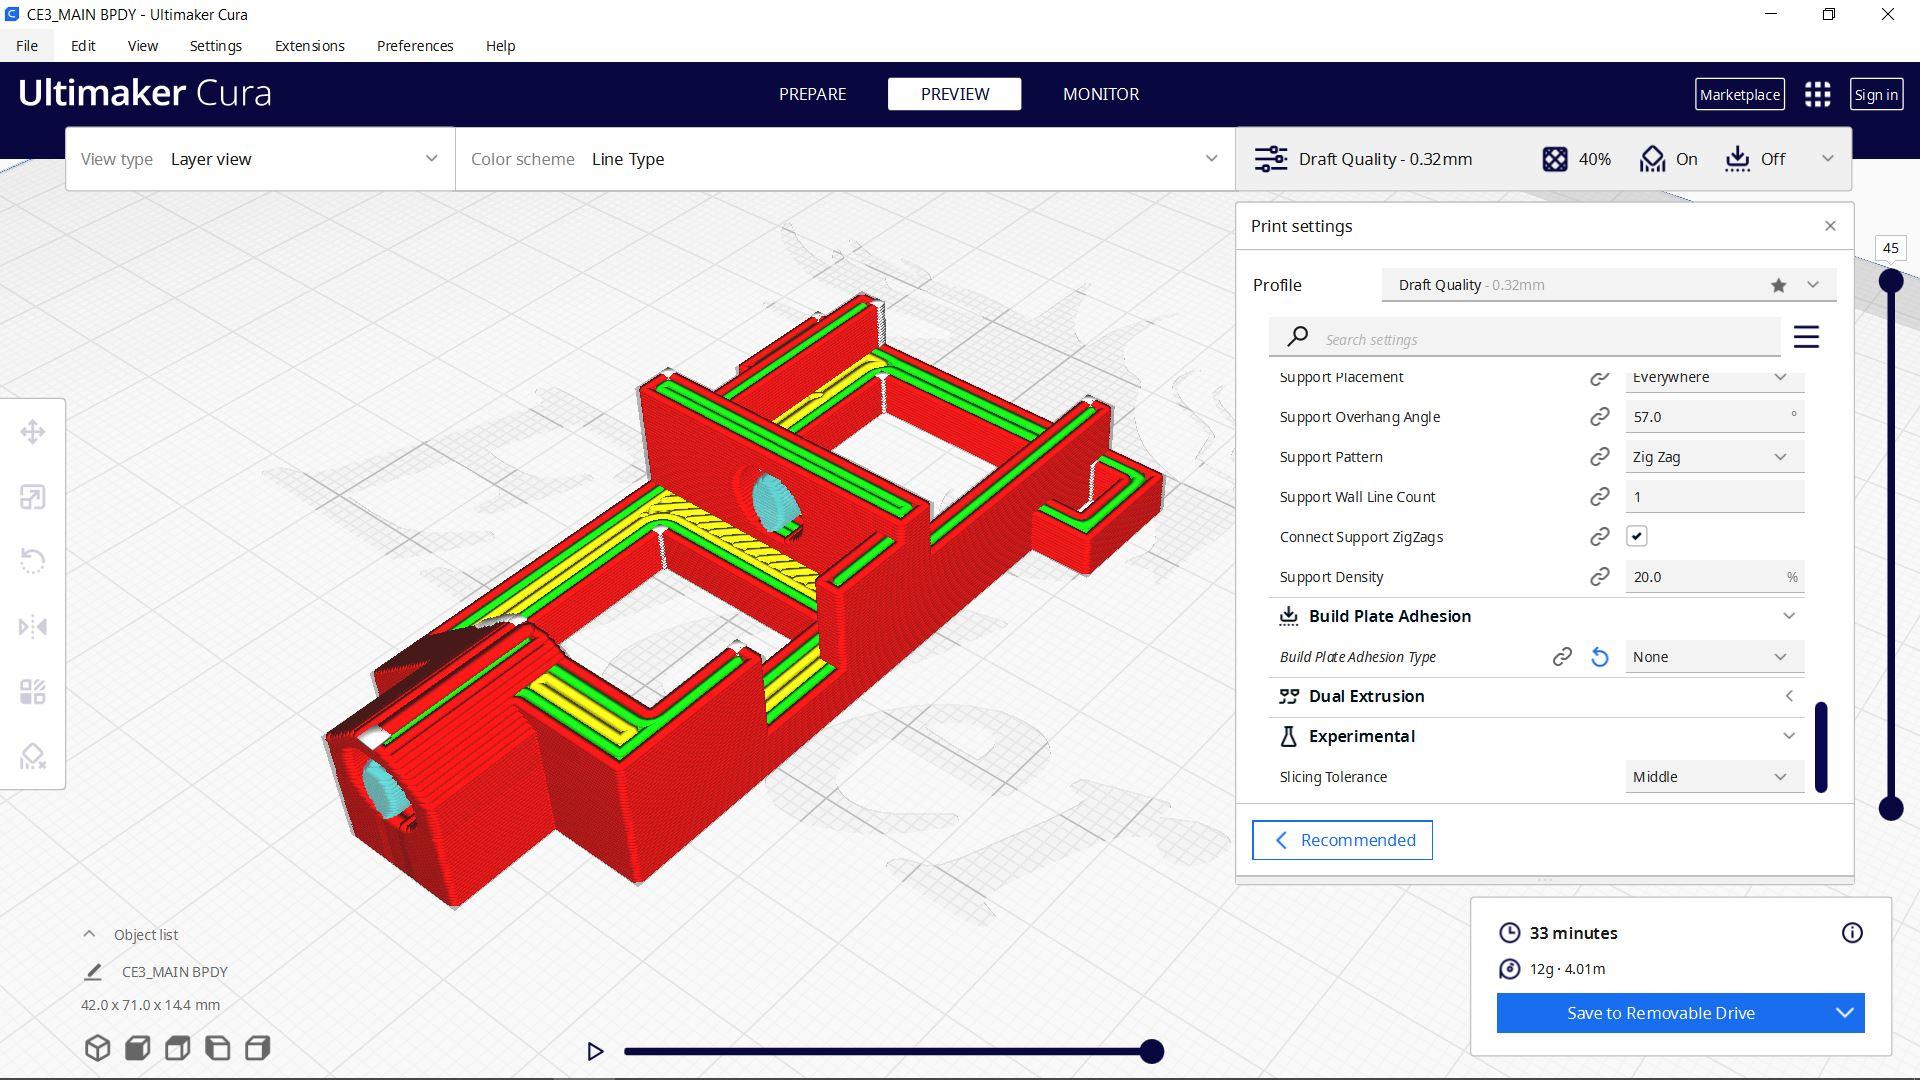1920x1080 pixels.
Task: Click the profile star icon
Action: point(1778,285)
